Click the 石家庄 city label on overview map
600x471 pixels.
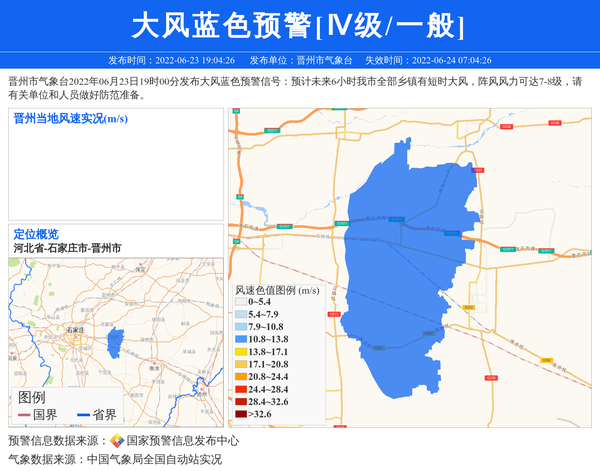75,330
